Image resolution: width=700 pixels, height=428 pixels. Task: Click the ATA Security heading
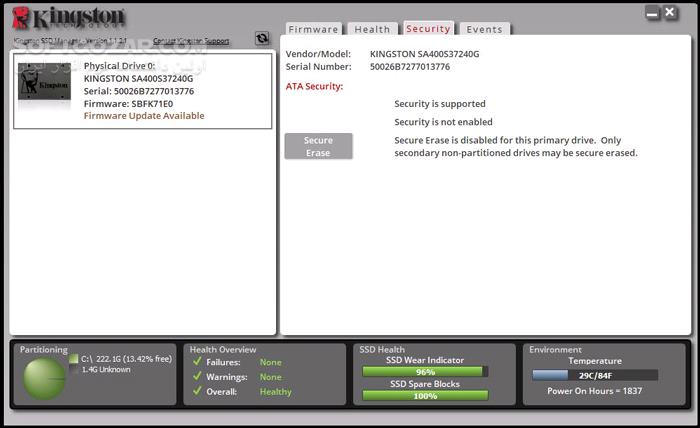click(x=314, y=86)
